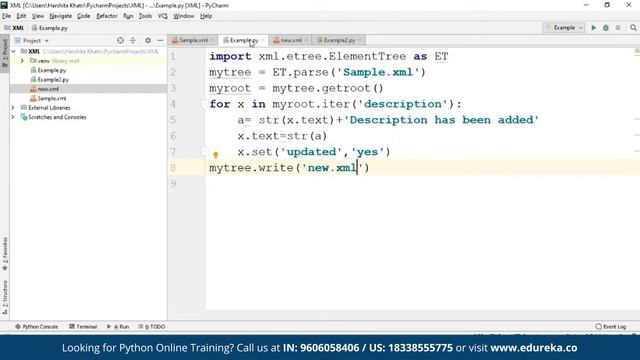Open the VCS menu
640x360 pixels.
coord(163,16)
